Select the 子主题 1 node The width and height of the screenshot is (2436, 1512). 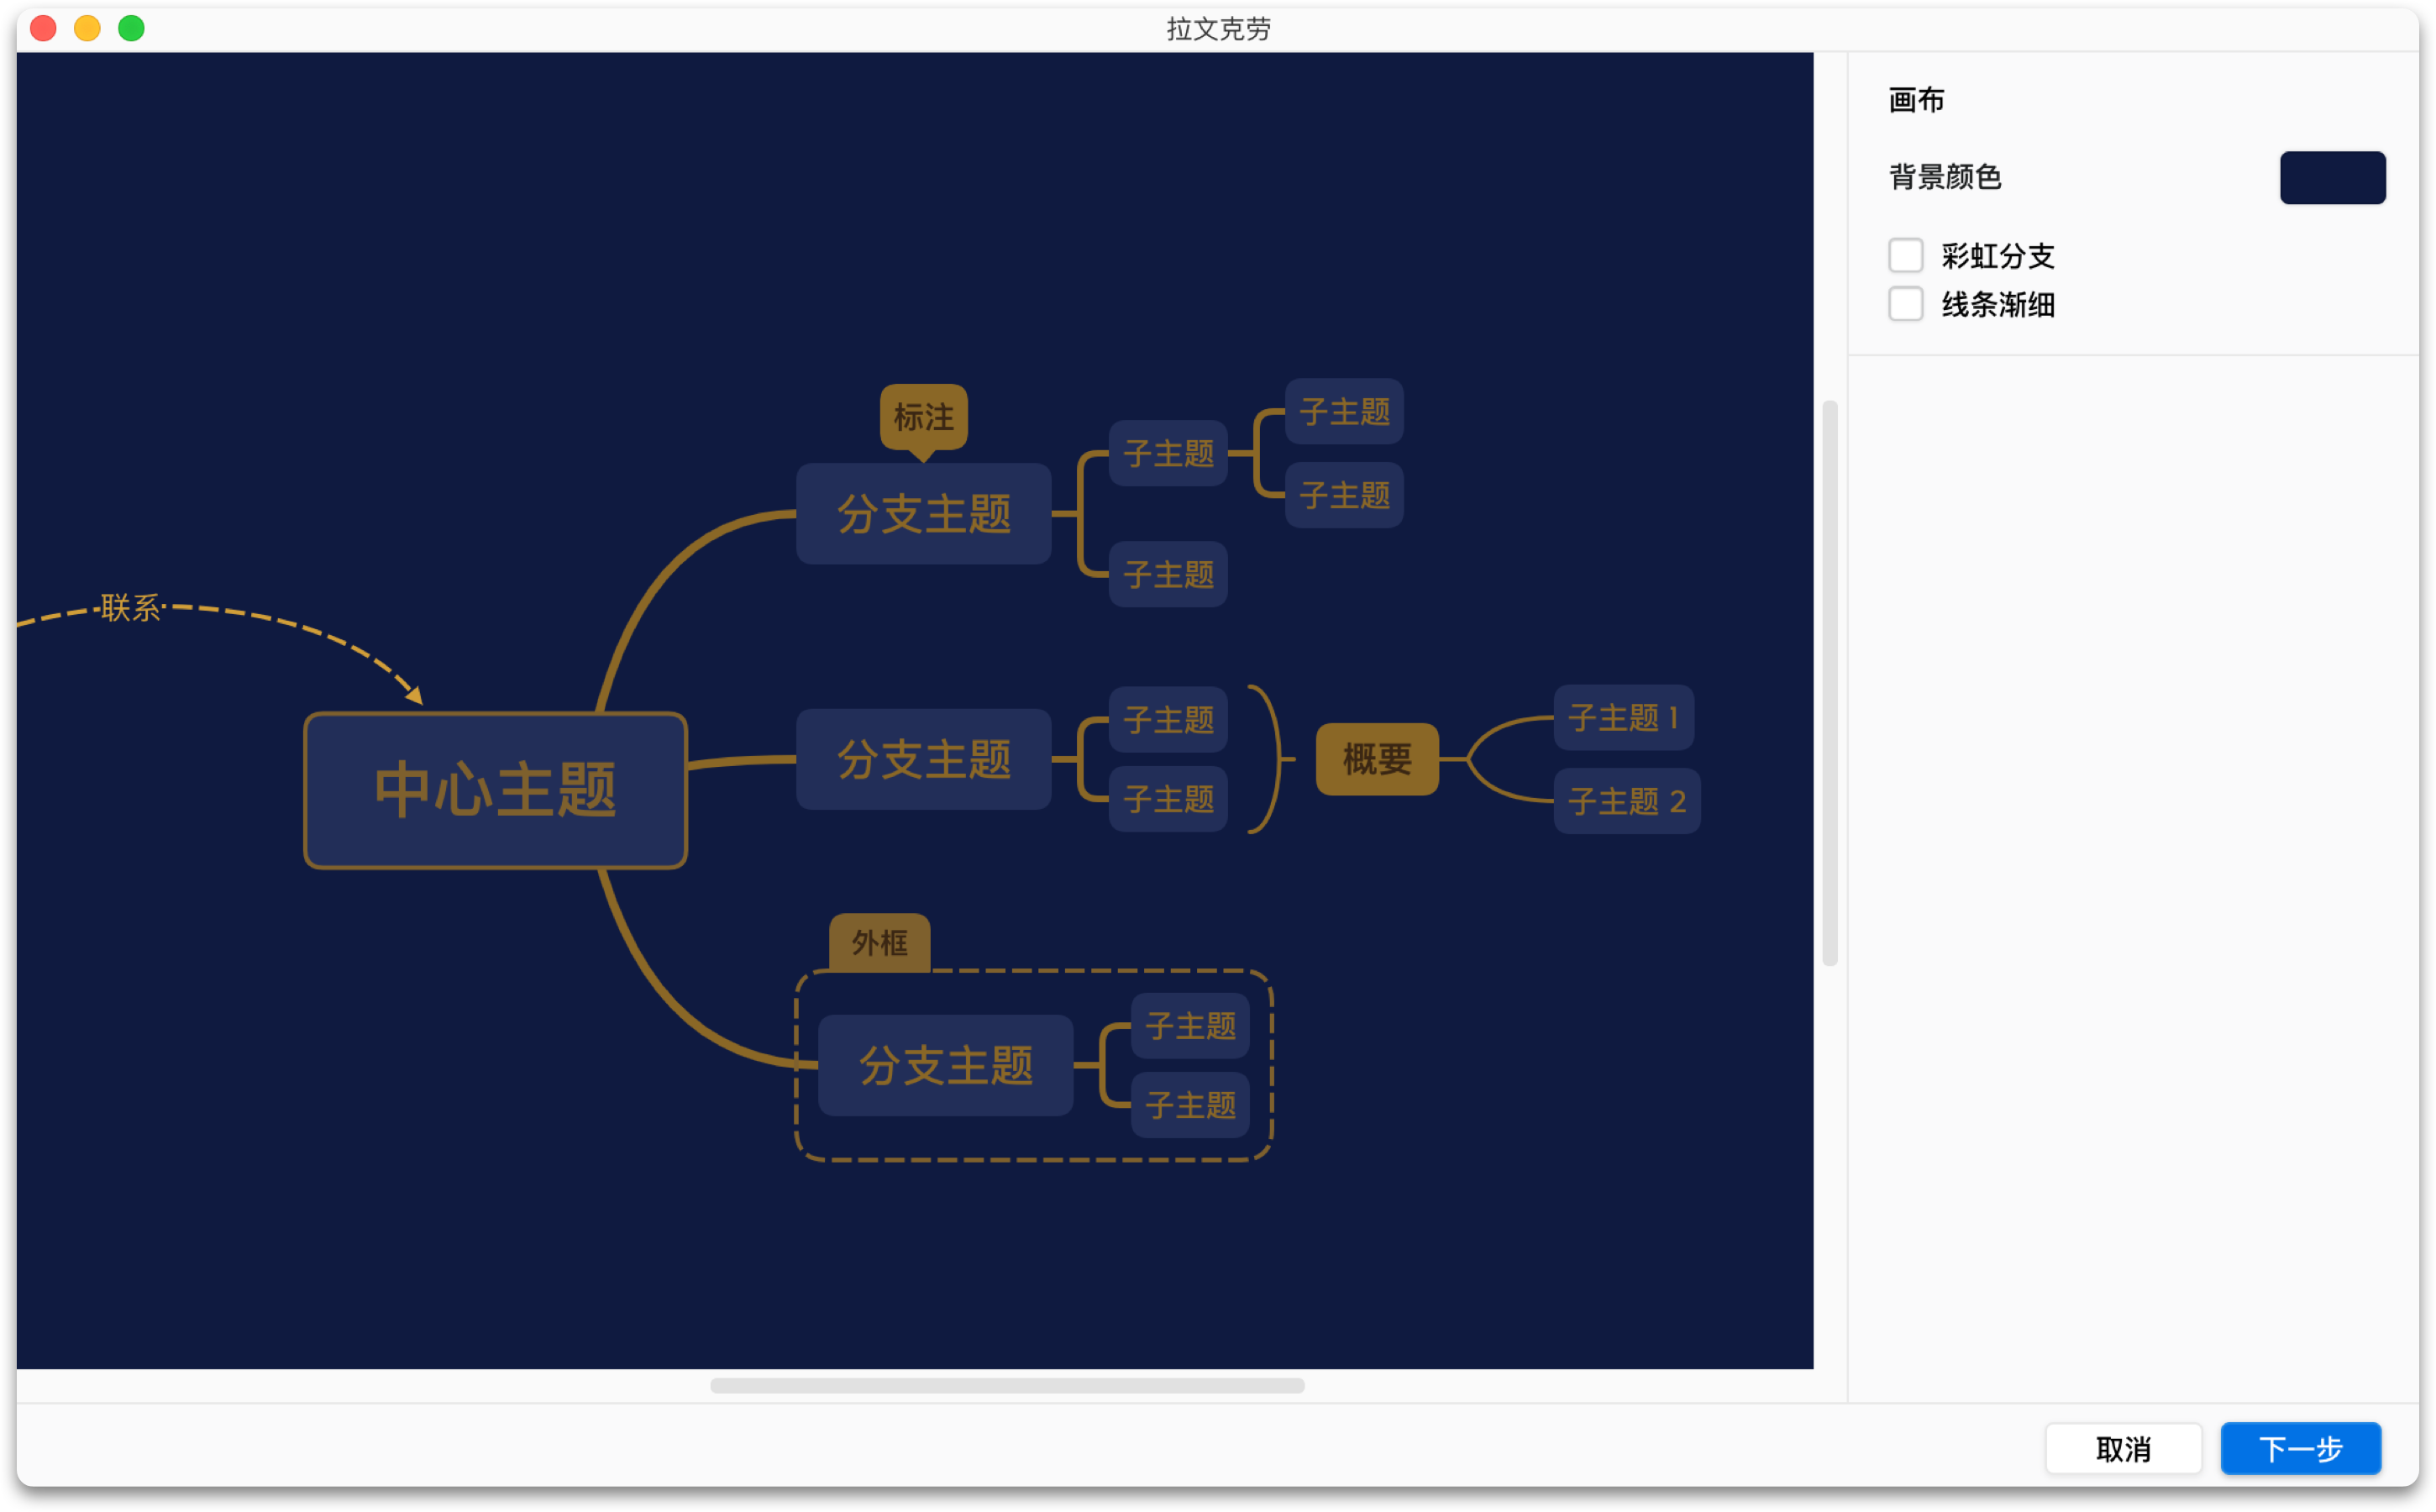point(1623,717)
